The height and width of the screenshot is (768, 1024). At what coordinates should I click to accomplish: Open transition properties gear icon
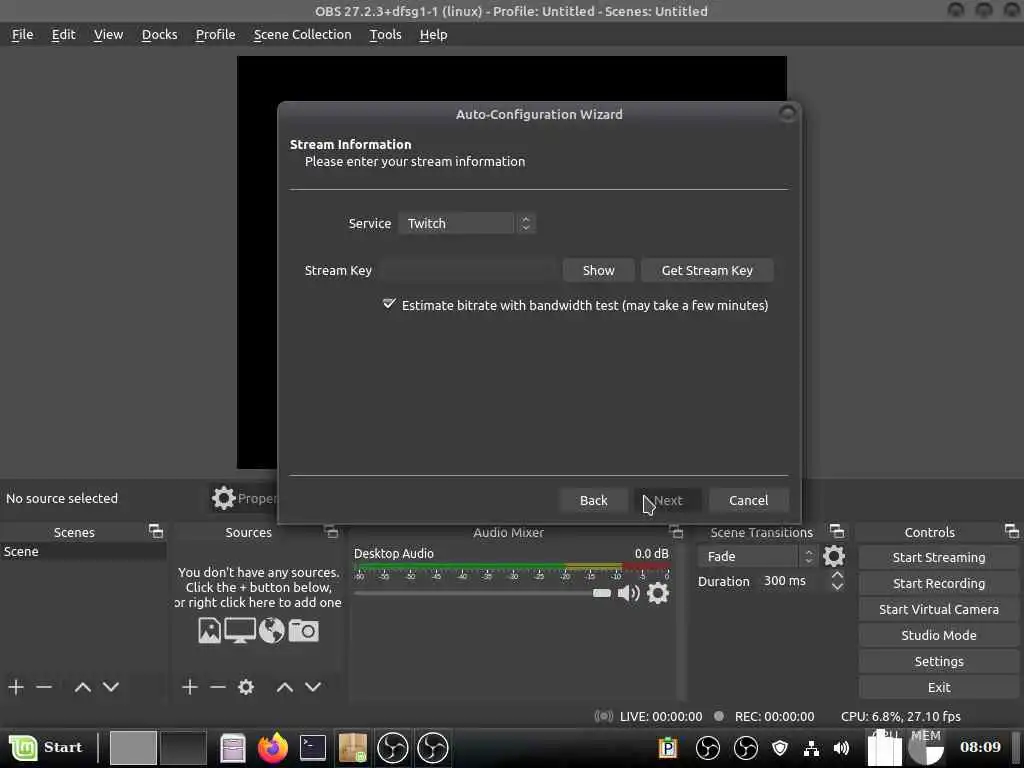pyautogui.click(x=834, y=556)
